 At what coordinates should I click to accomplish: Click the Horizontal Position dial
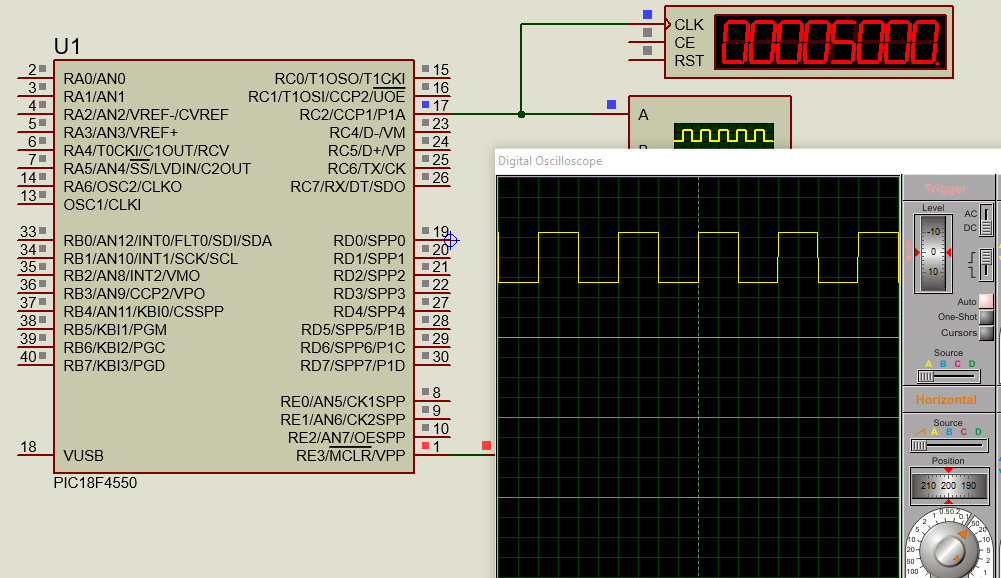click(948, 486)
